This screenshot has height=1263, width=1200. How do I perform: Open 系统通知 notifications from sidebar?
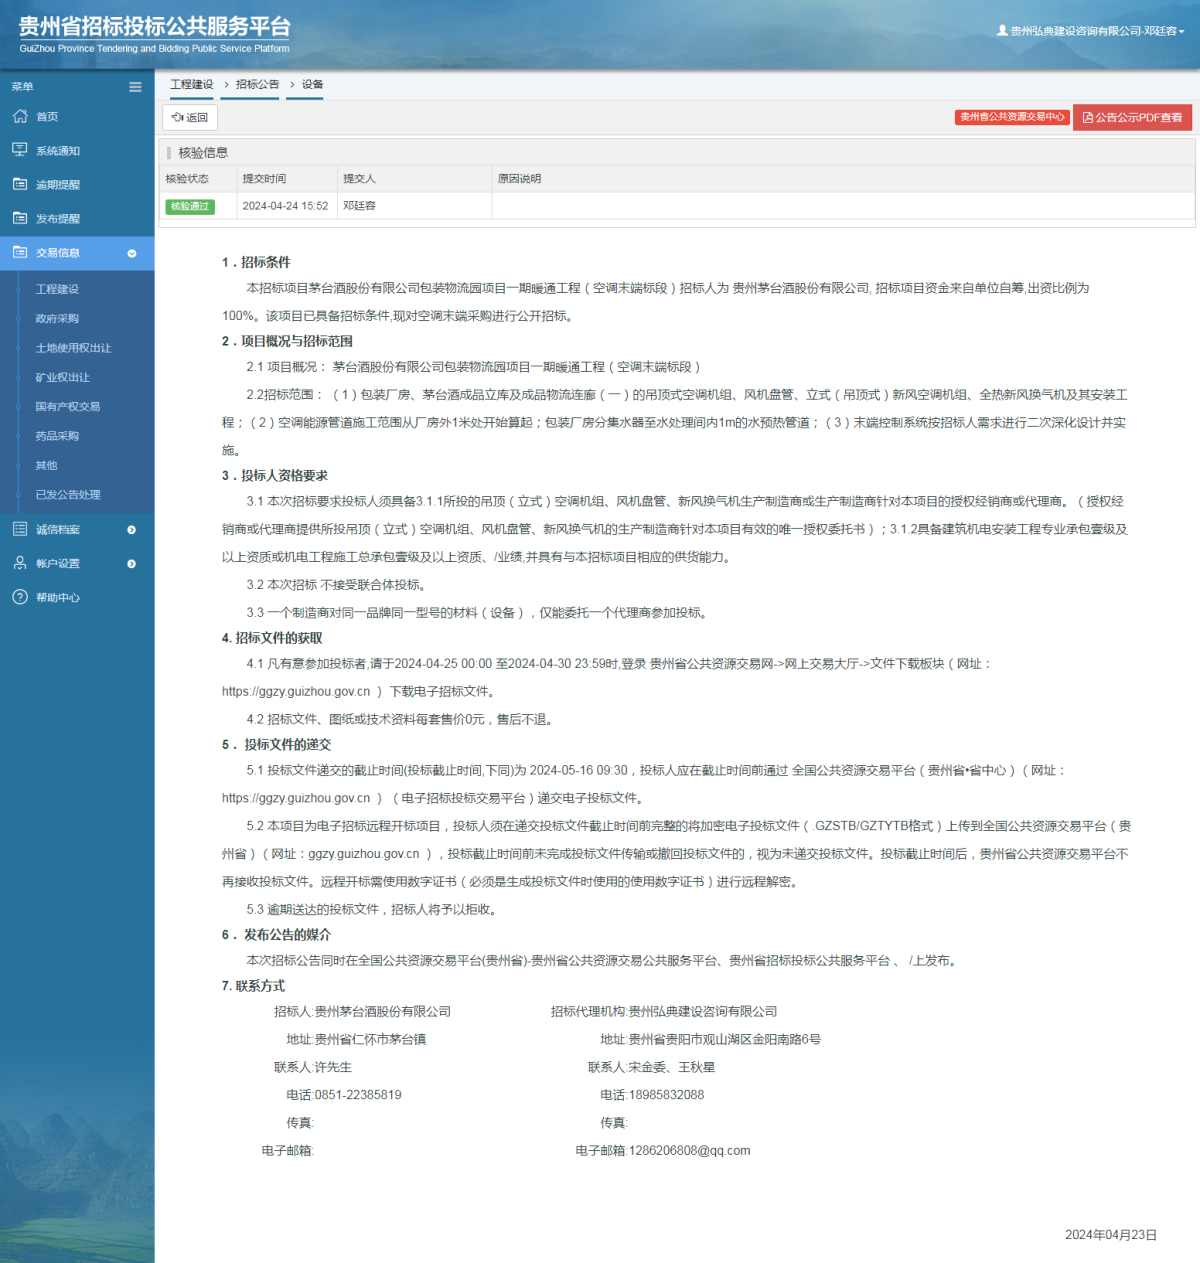(x=19, y=149)
